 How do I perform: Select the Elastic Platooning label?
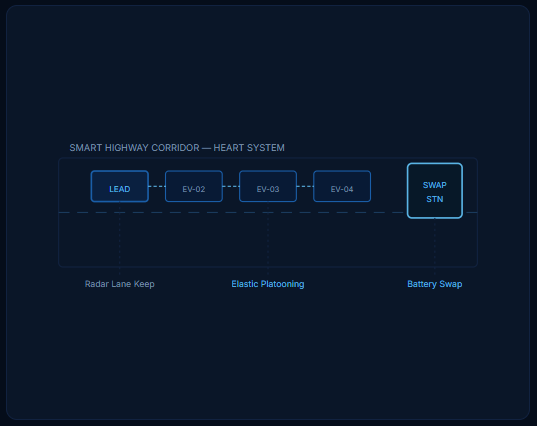(x=268, y=284)
